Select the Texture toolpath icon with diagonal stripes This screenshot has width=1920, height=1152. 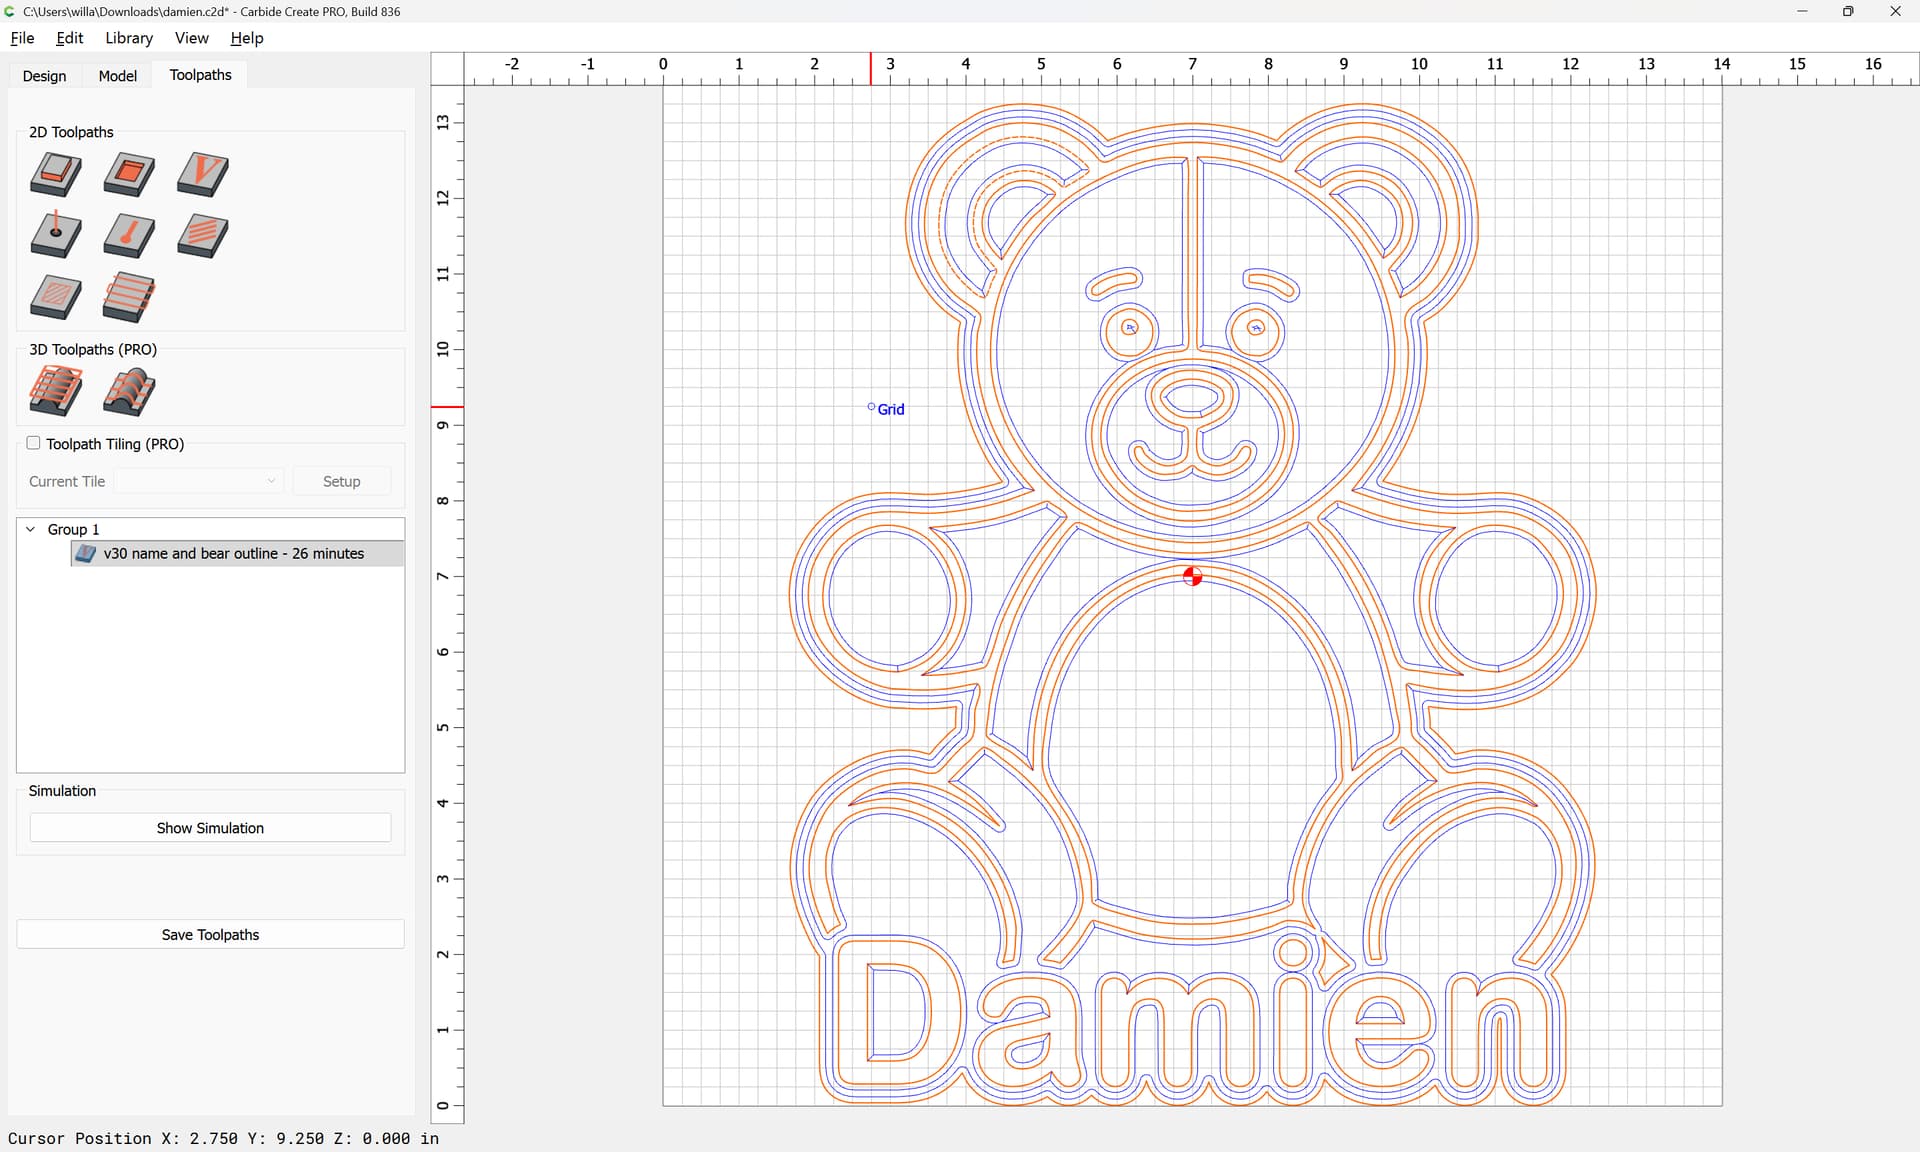click(x=203, y=236)
